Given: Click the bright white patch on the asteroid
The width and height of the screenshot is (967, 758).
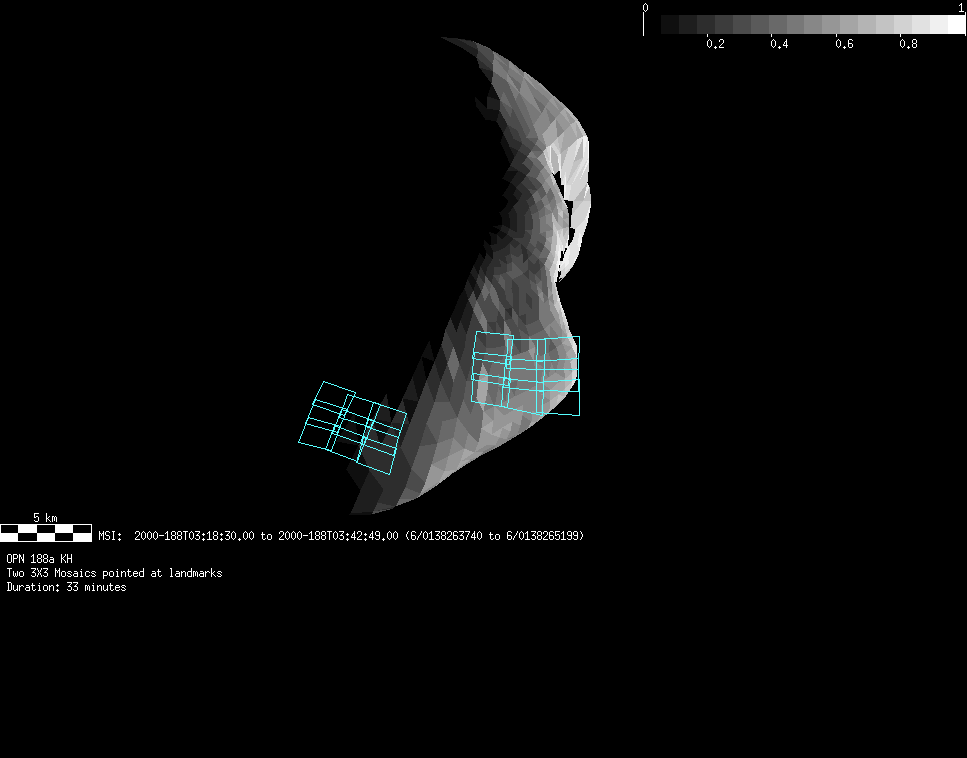Looking at the screenshot, I should click(x=577, y=182).
